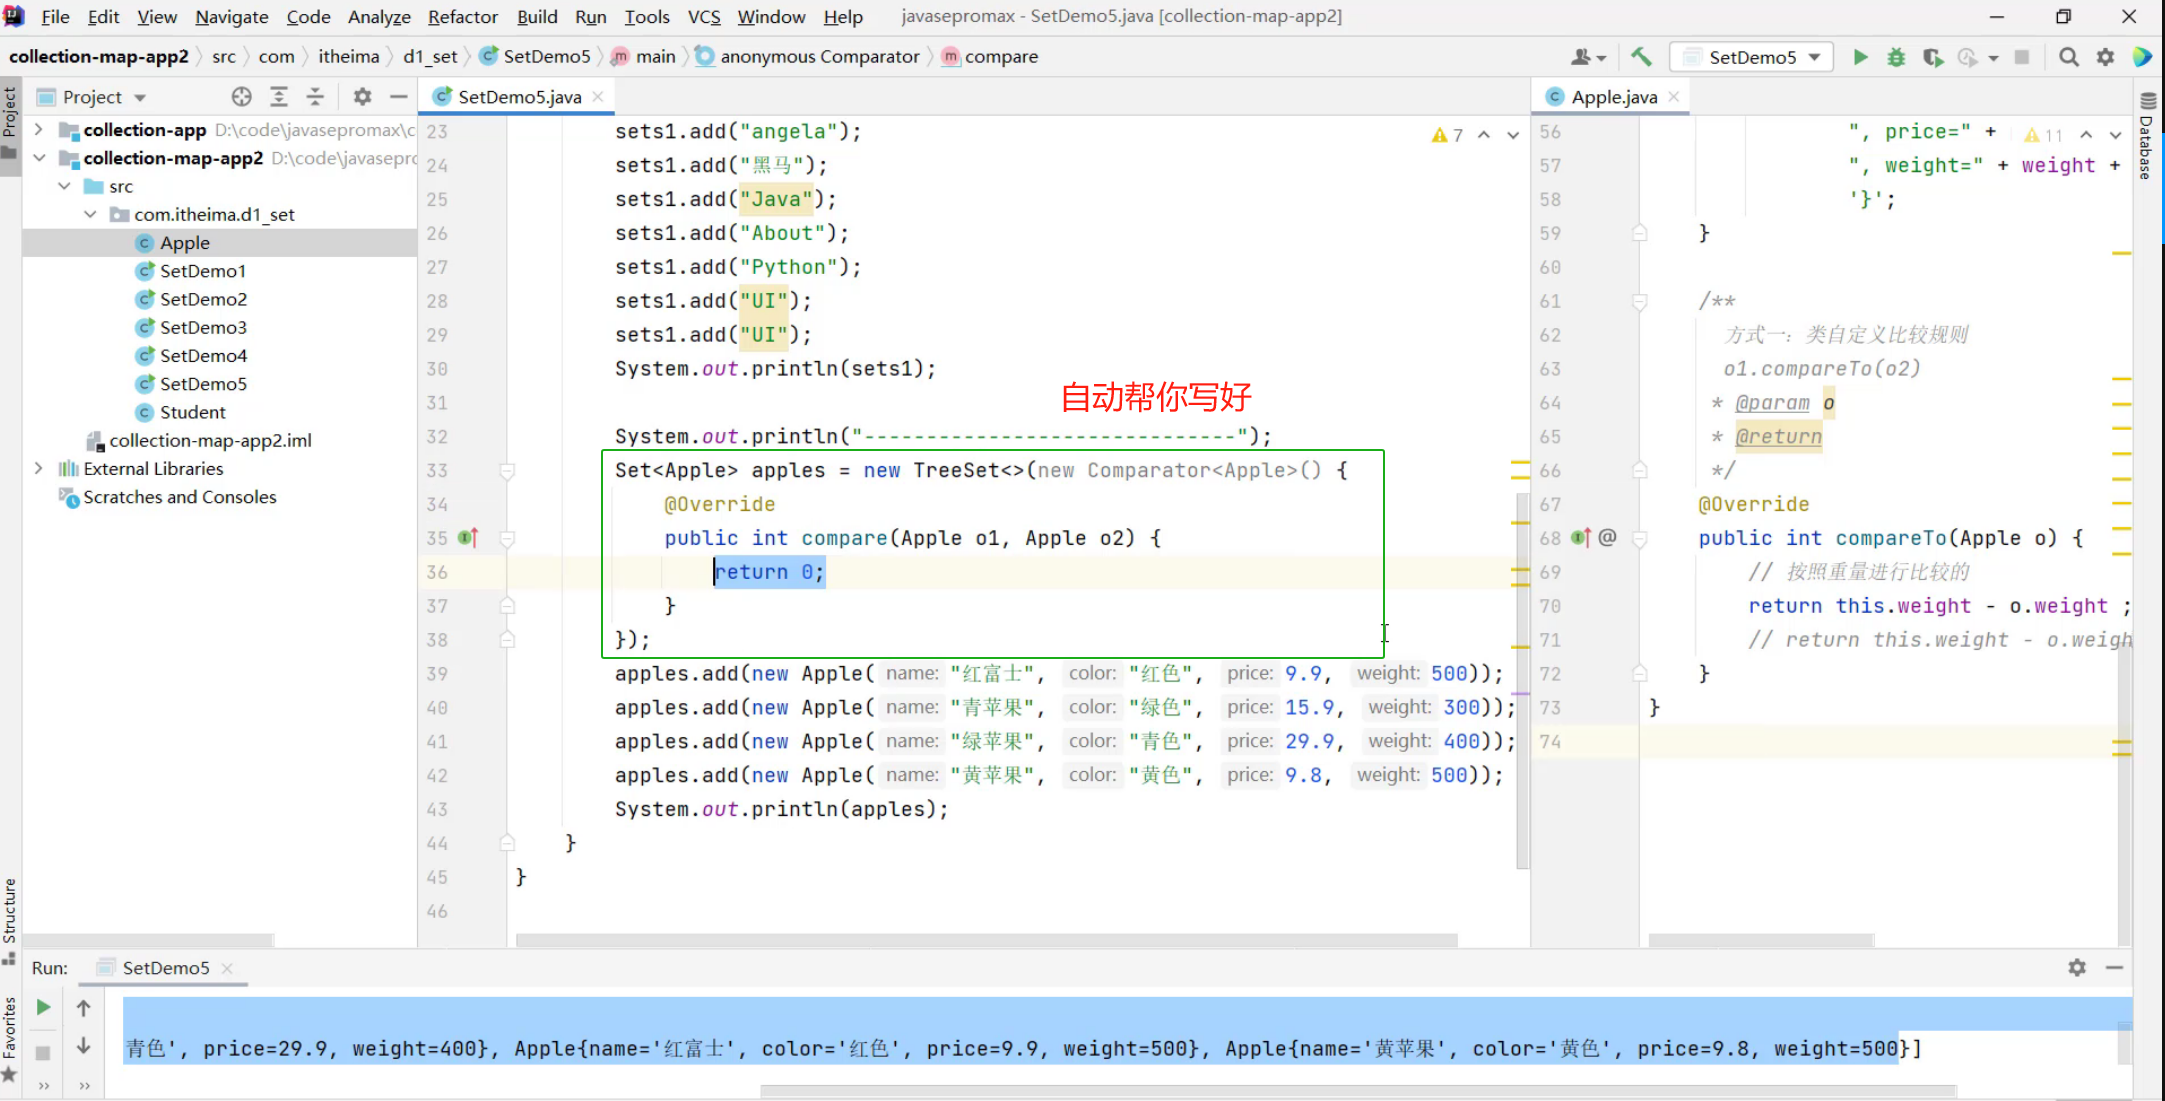Click @param link in Apple.java javadoc
The width and height of the screenshot is (2165, 1101).
pyautogui.click(x=1772, y=403)
